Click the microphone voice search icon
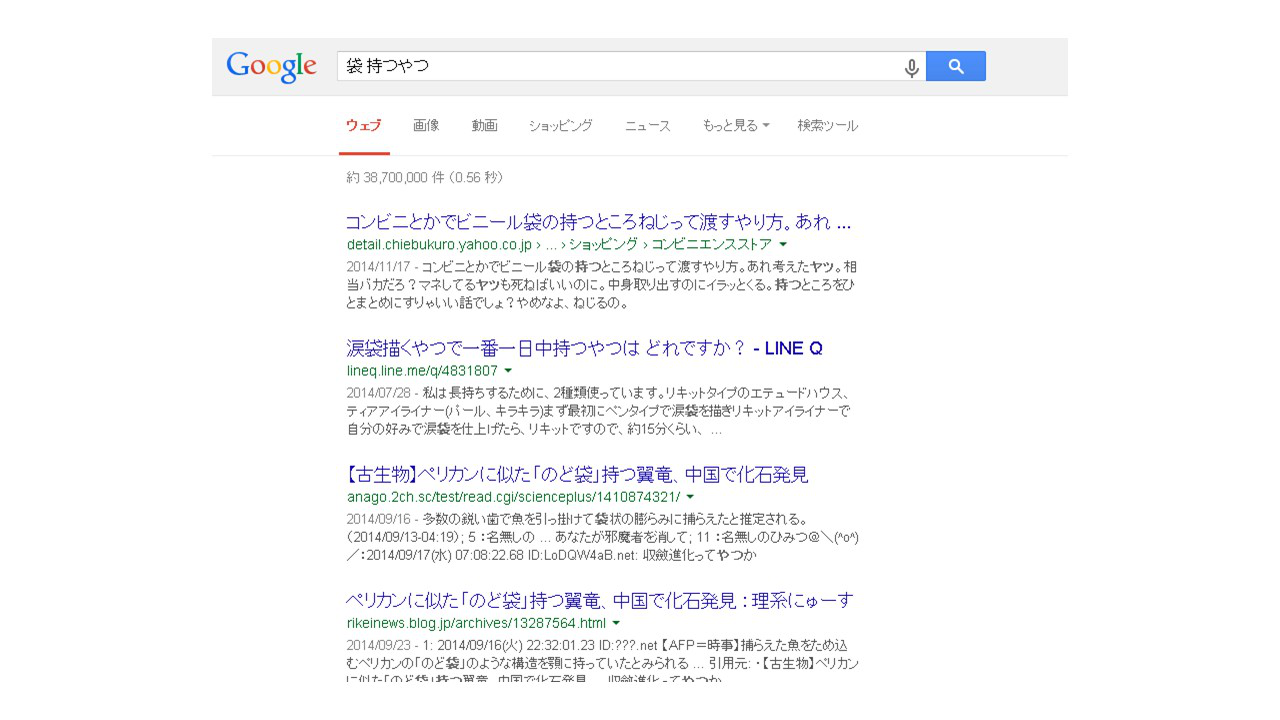Viewport: 1280px width, 720px height. (x=911, y=68)
